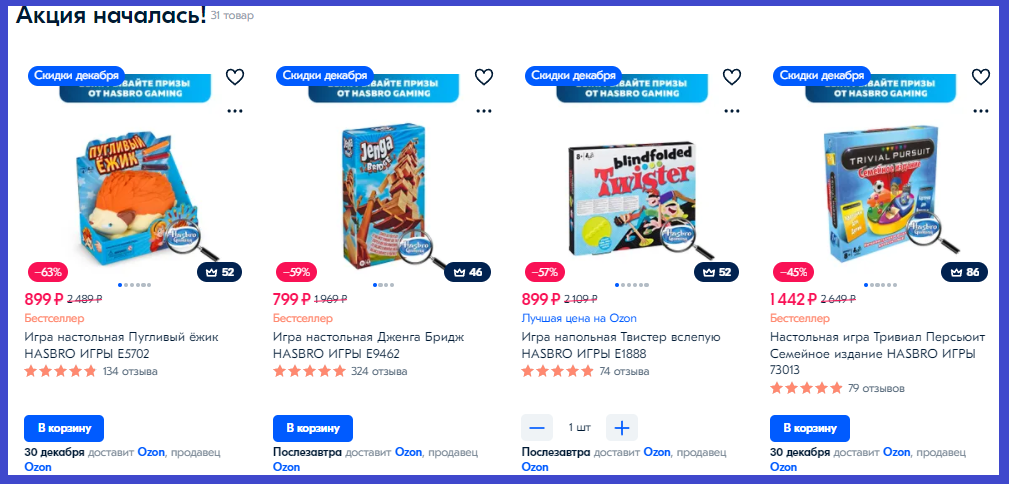
Task: Click heart icon on Blindfolded Twister card
Action: pos(732,77)
